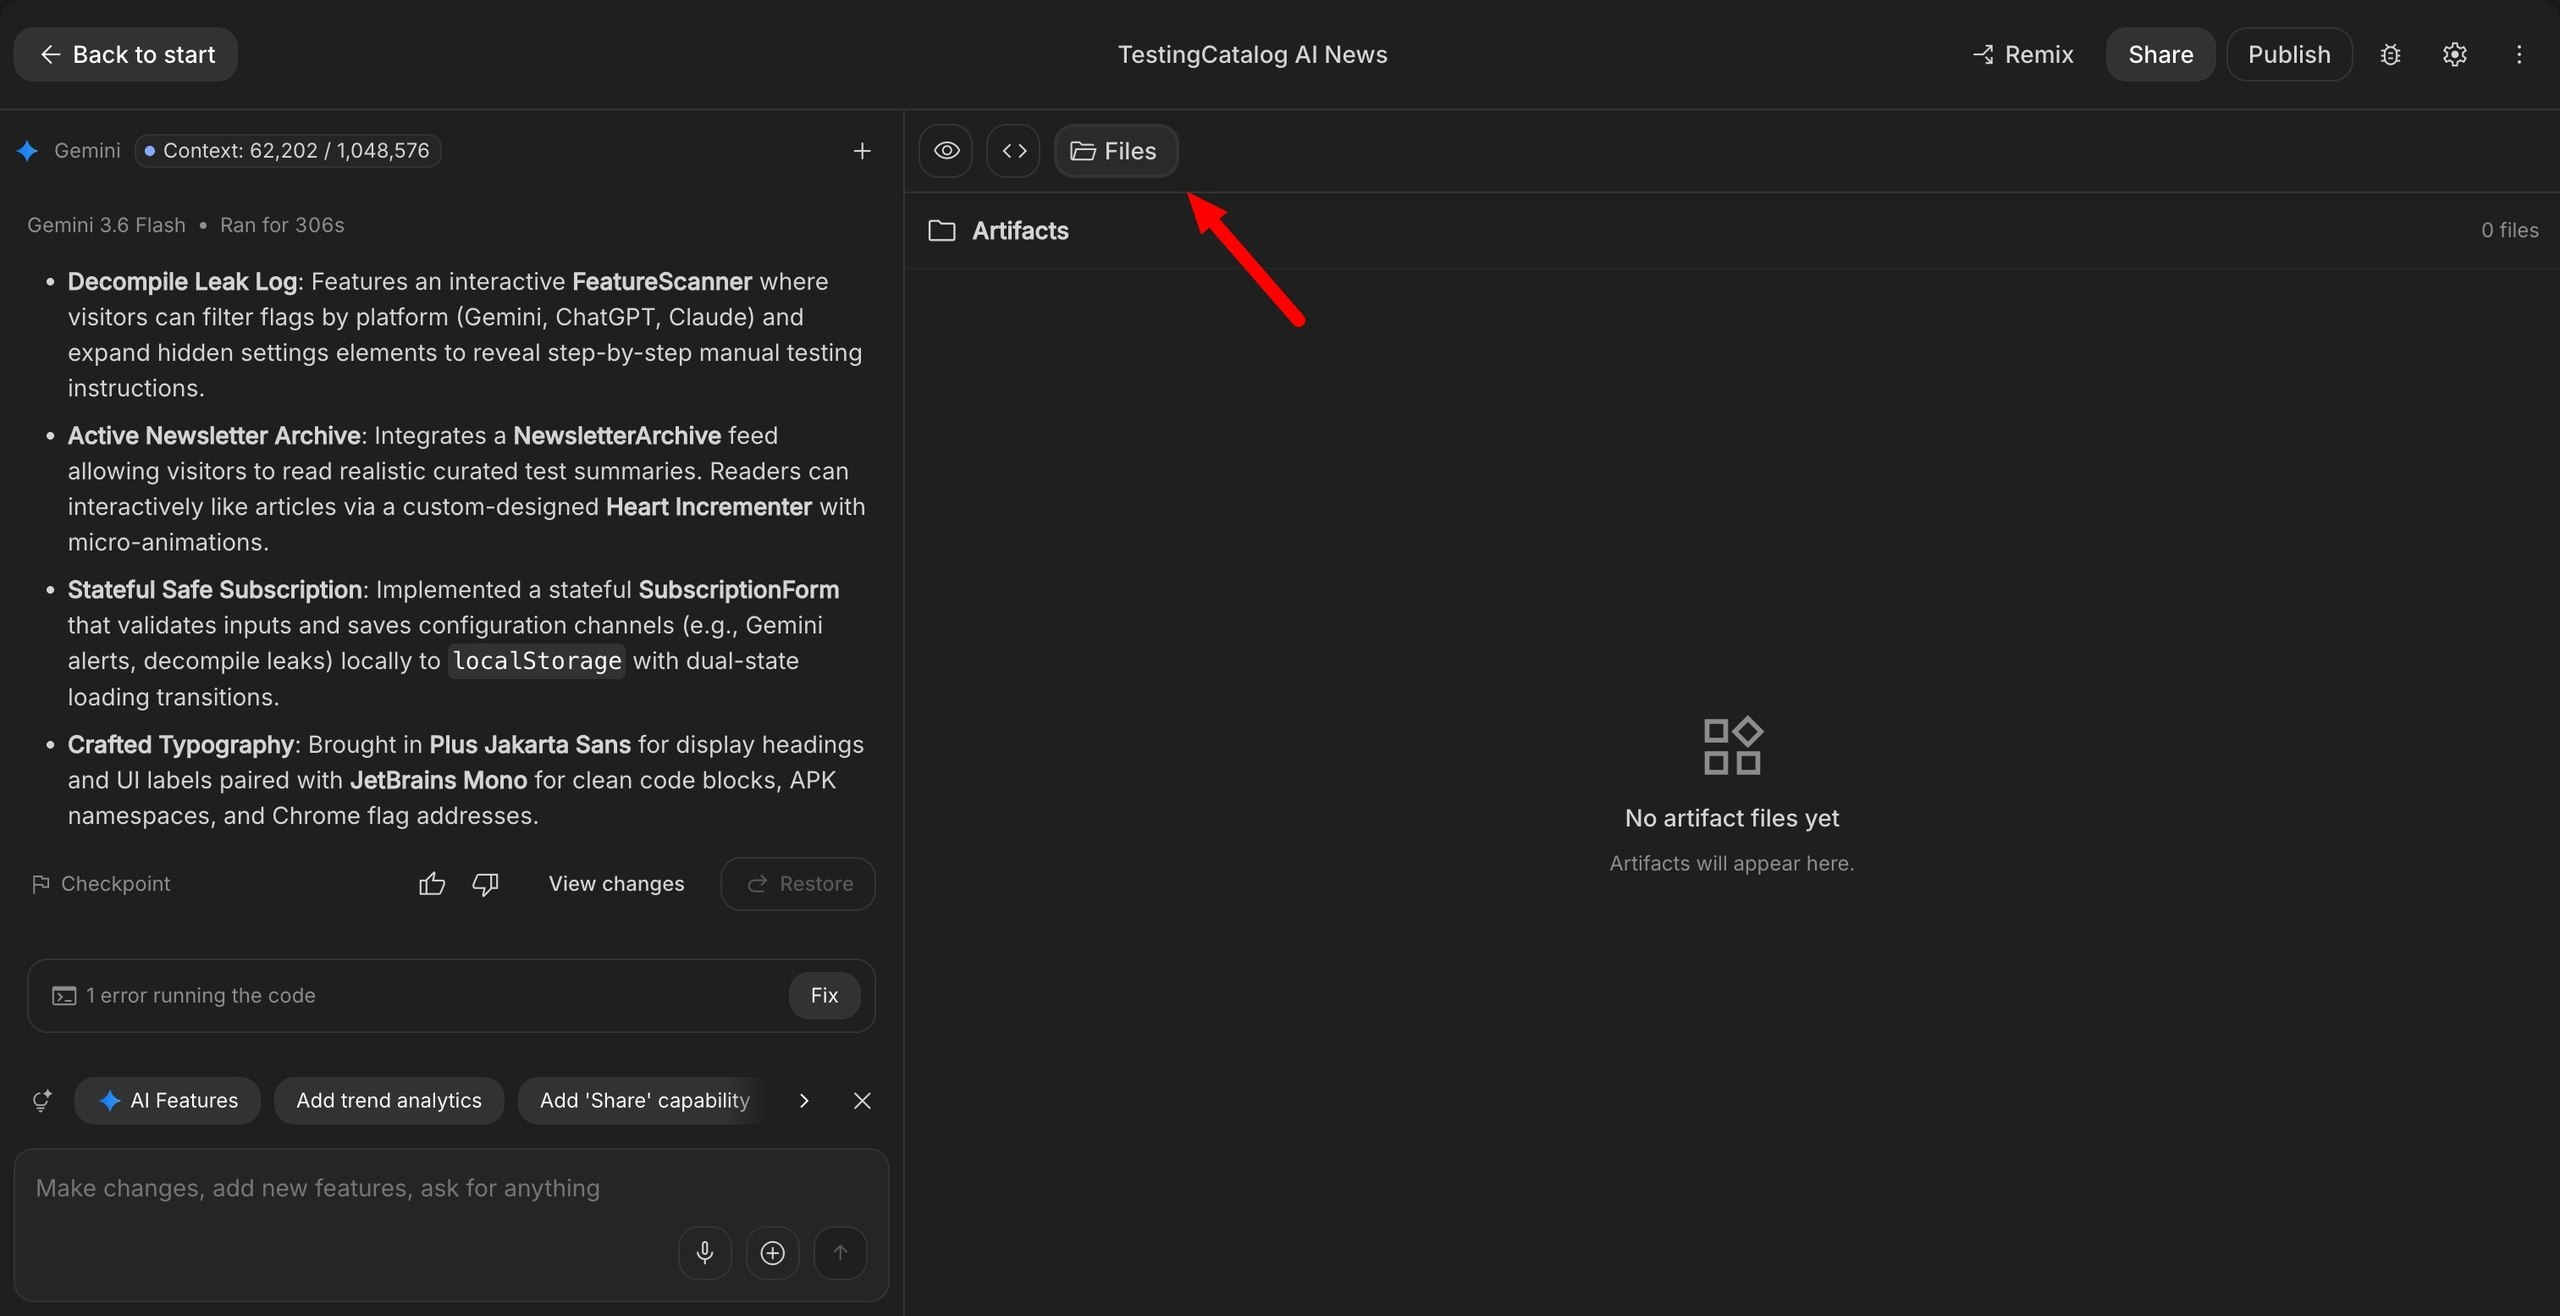Click the Restore button
Image resolution: width=2560 pixels, height=1316 pixels.
coord(798,884)
